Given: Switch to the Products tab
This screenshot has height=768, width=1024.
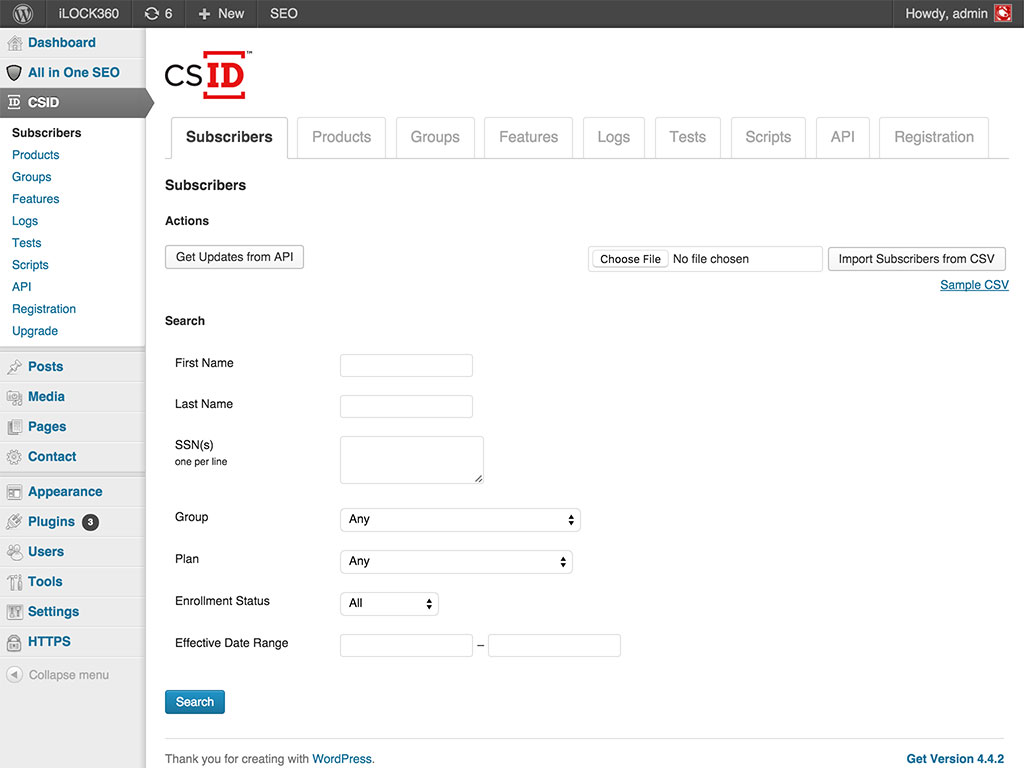Looking at the screenshot, I should (x=342, y=137).
